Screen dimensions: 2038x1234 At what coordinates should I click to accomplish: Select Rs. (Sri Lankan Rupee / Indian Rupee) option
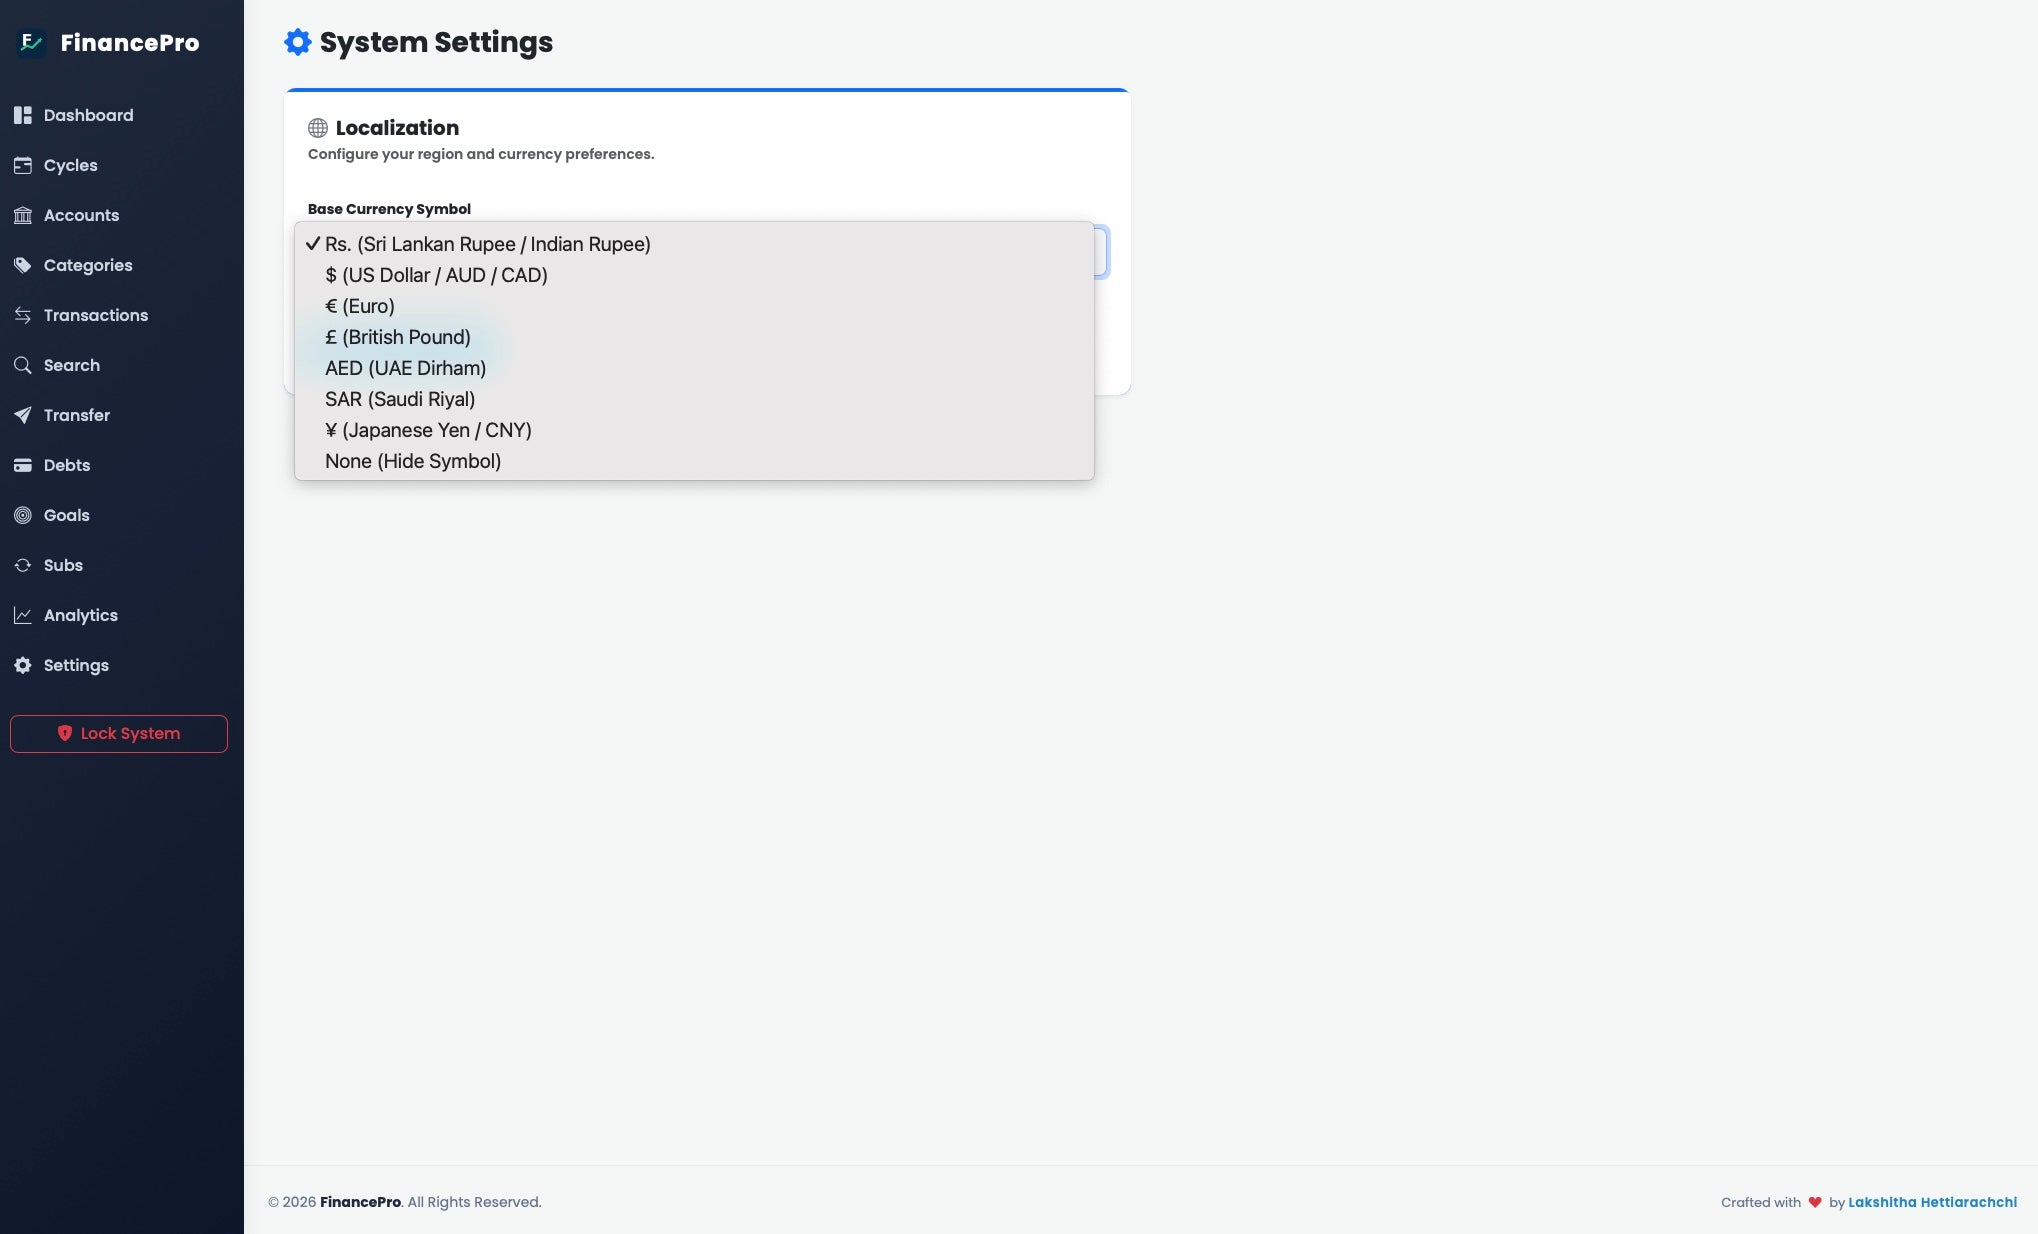point(694,244)
